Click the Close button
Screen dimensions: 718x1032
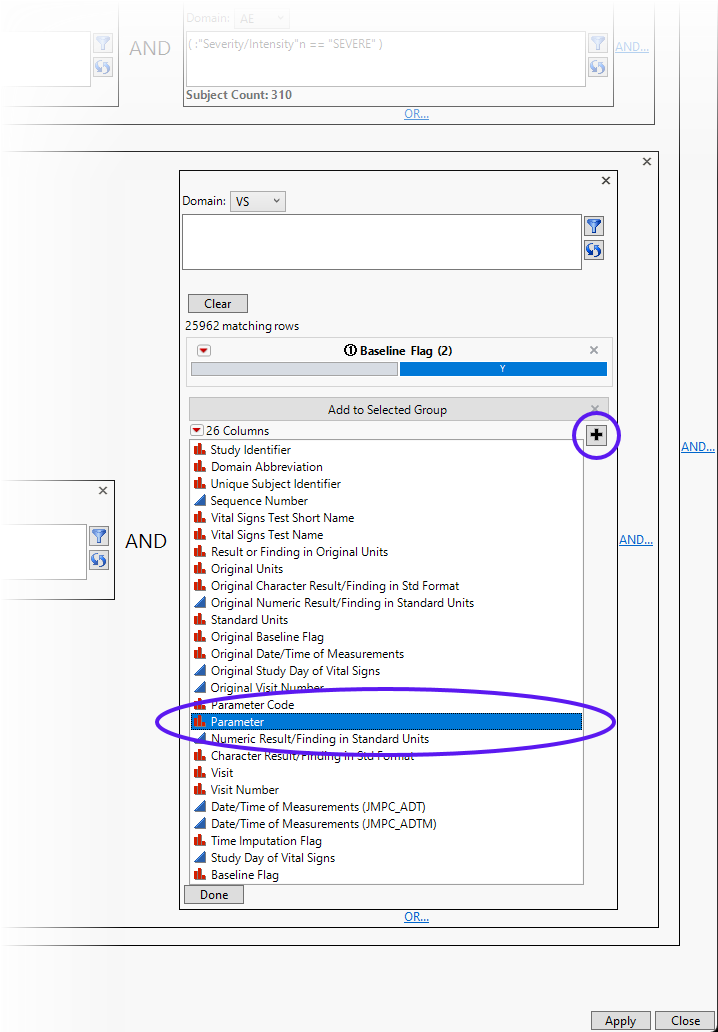(x=685, y=1021)
